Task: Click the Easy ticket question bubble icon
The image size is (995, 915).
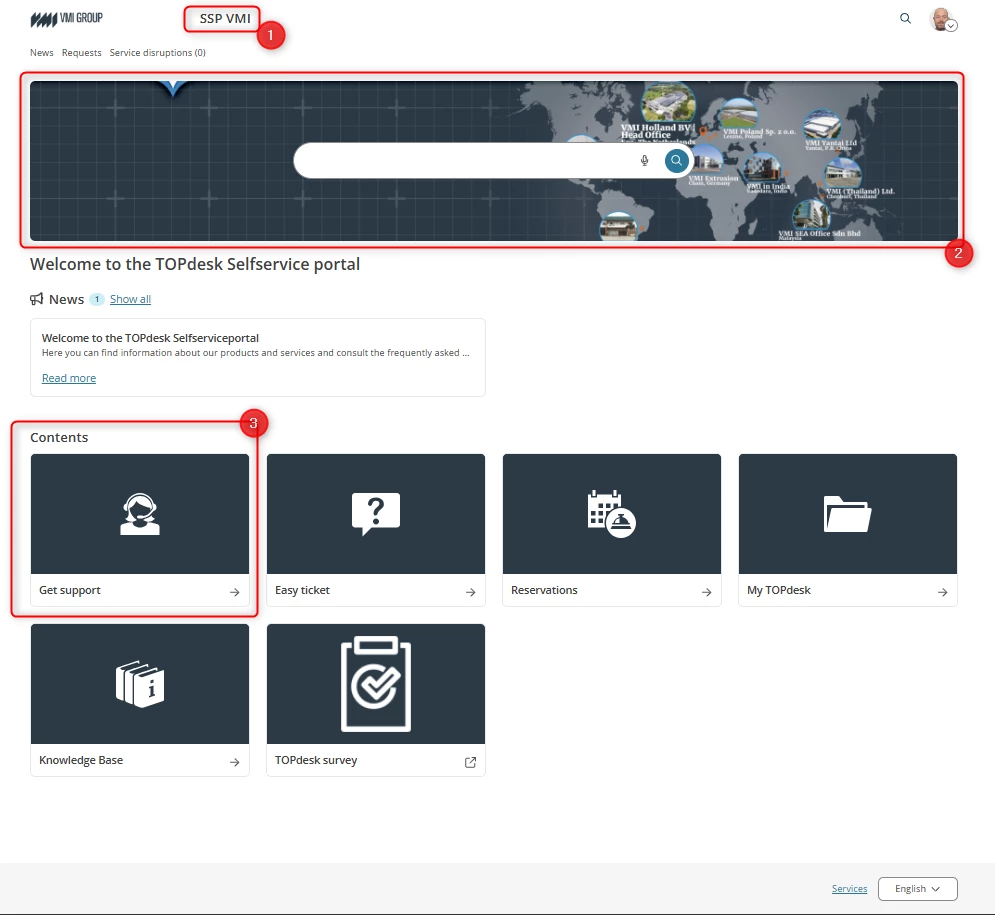Action: pos(376,513)
